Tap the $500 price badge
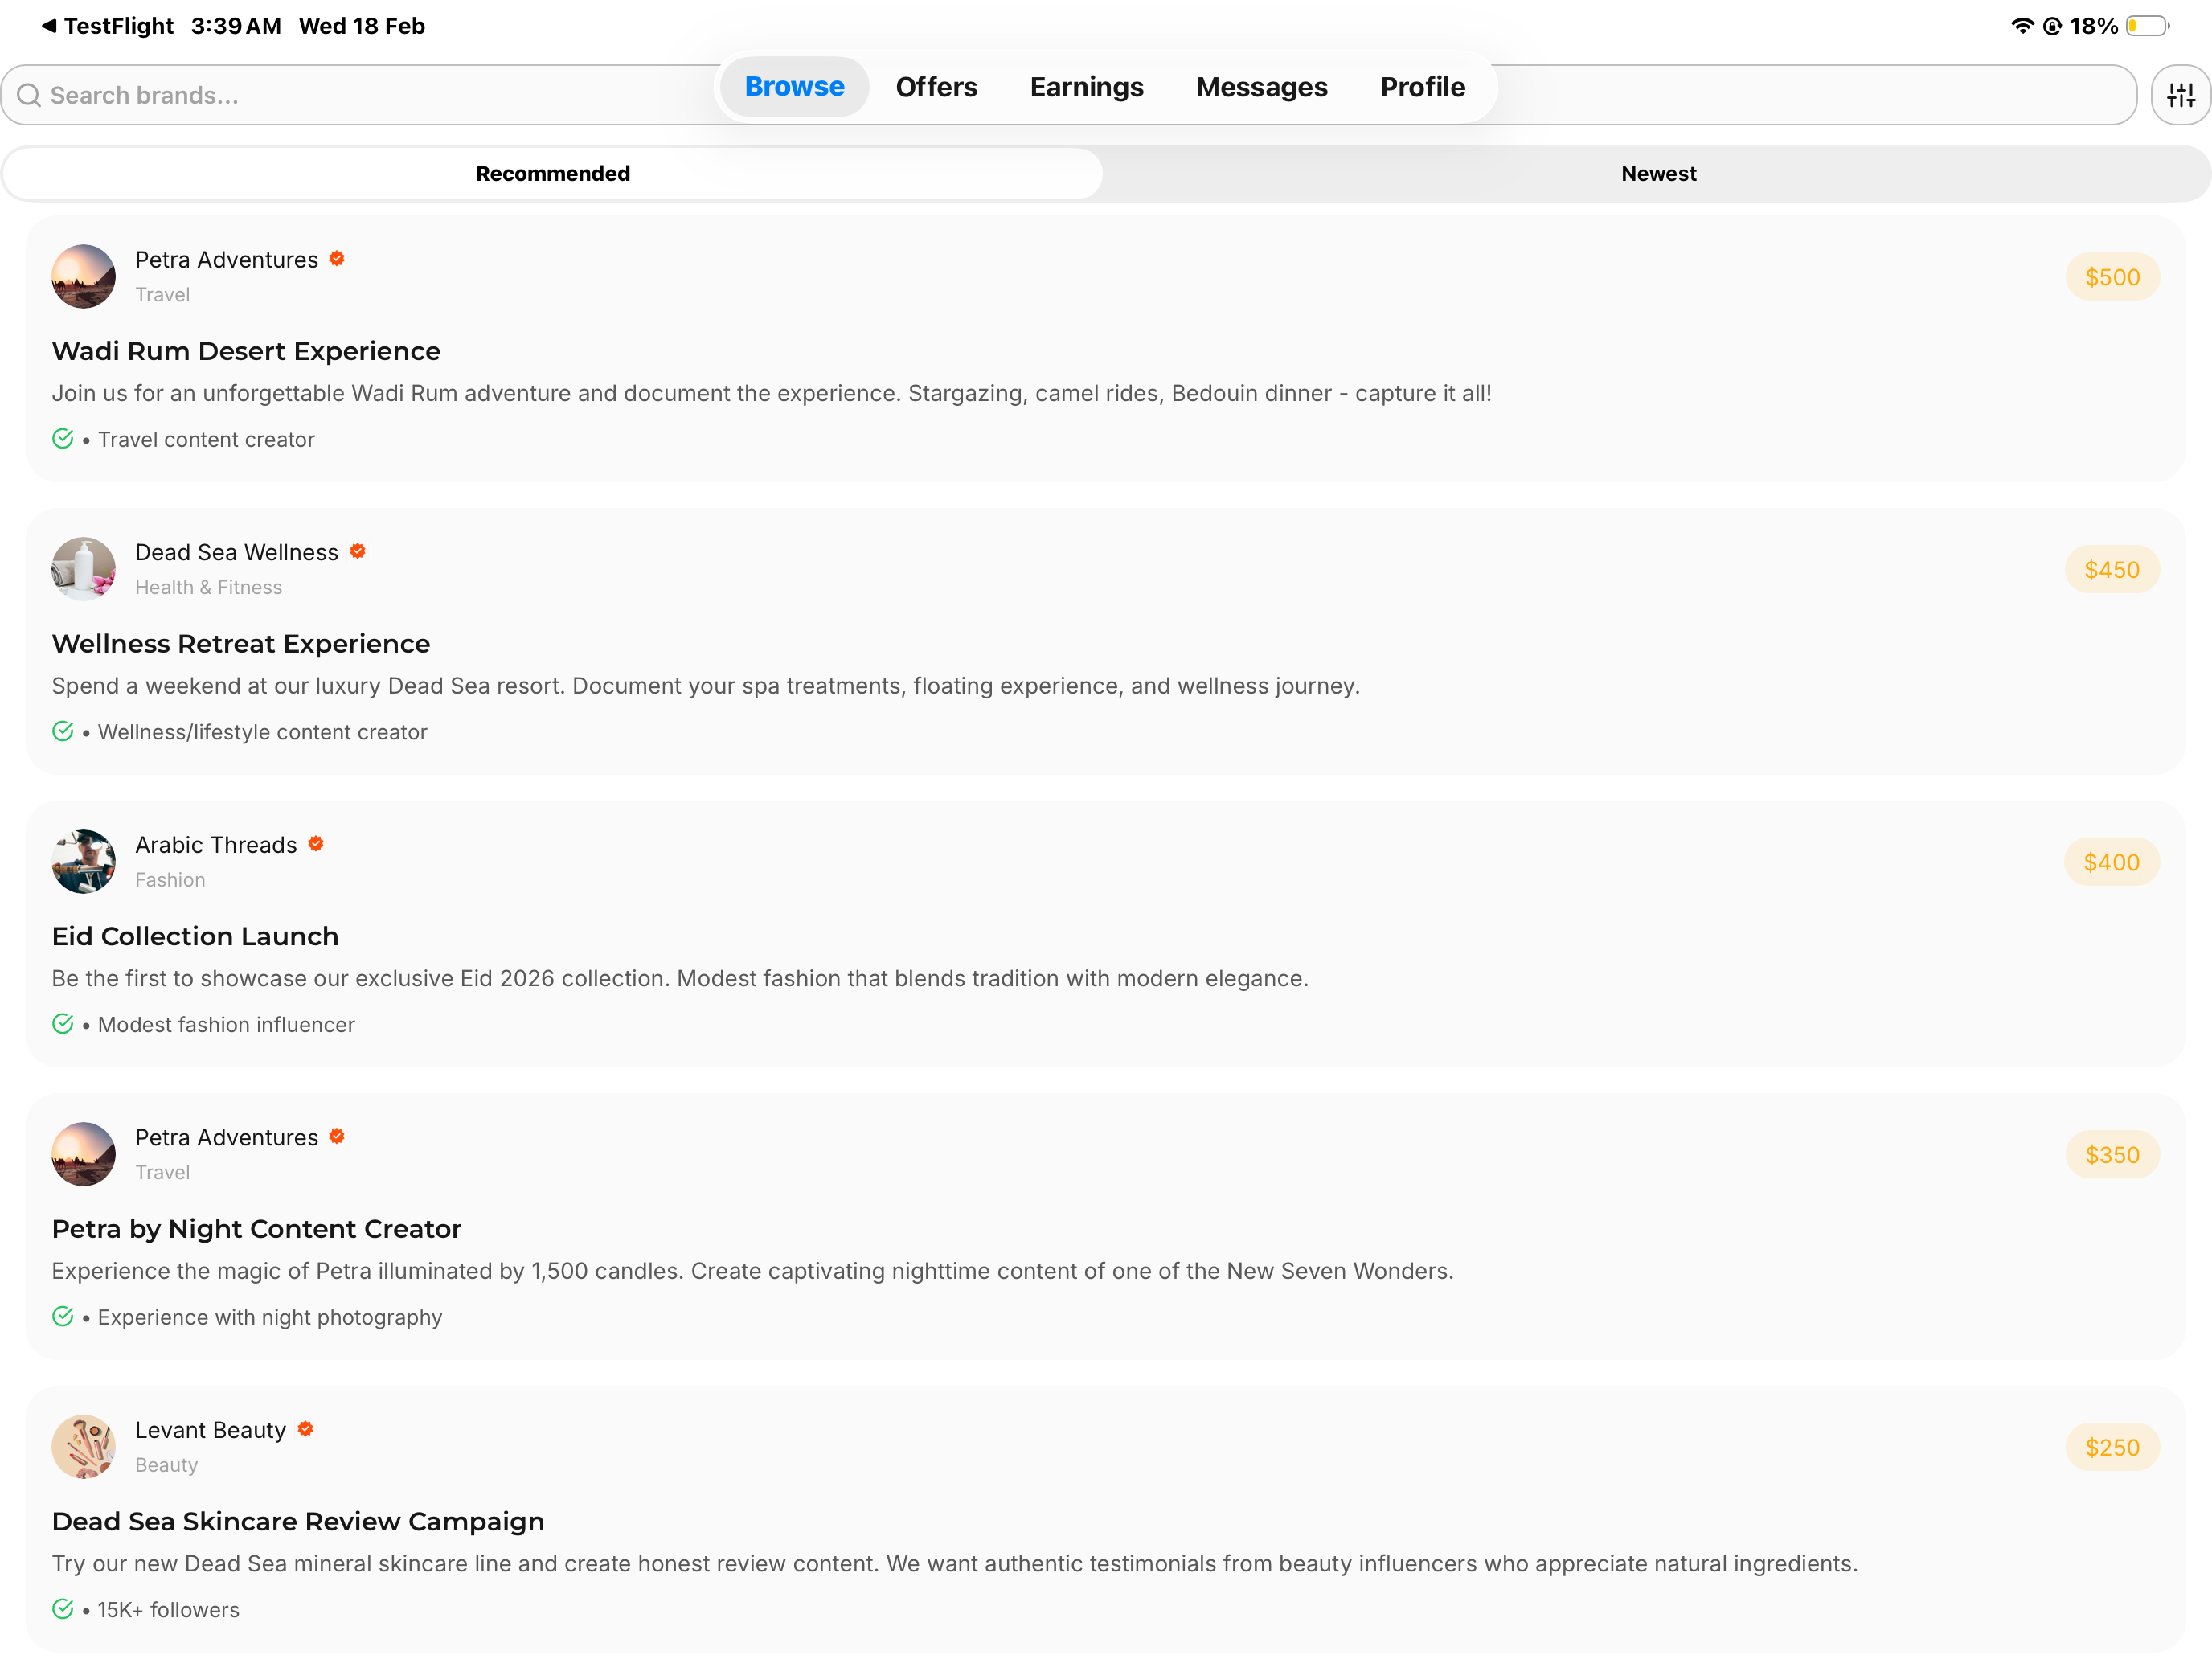 pyautogui.click(x=2112, y=277)
